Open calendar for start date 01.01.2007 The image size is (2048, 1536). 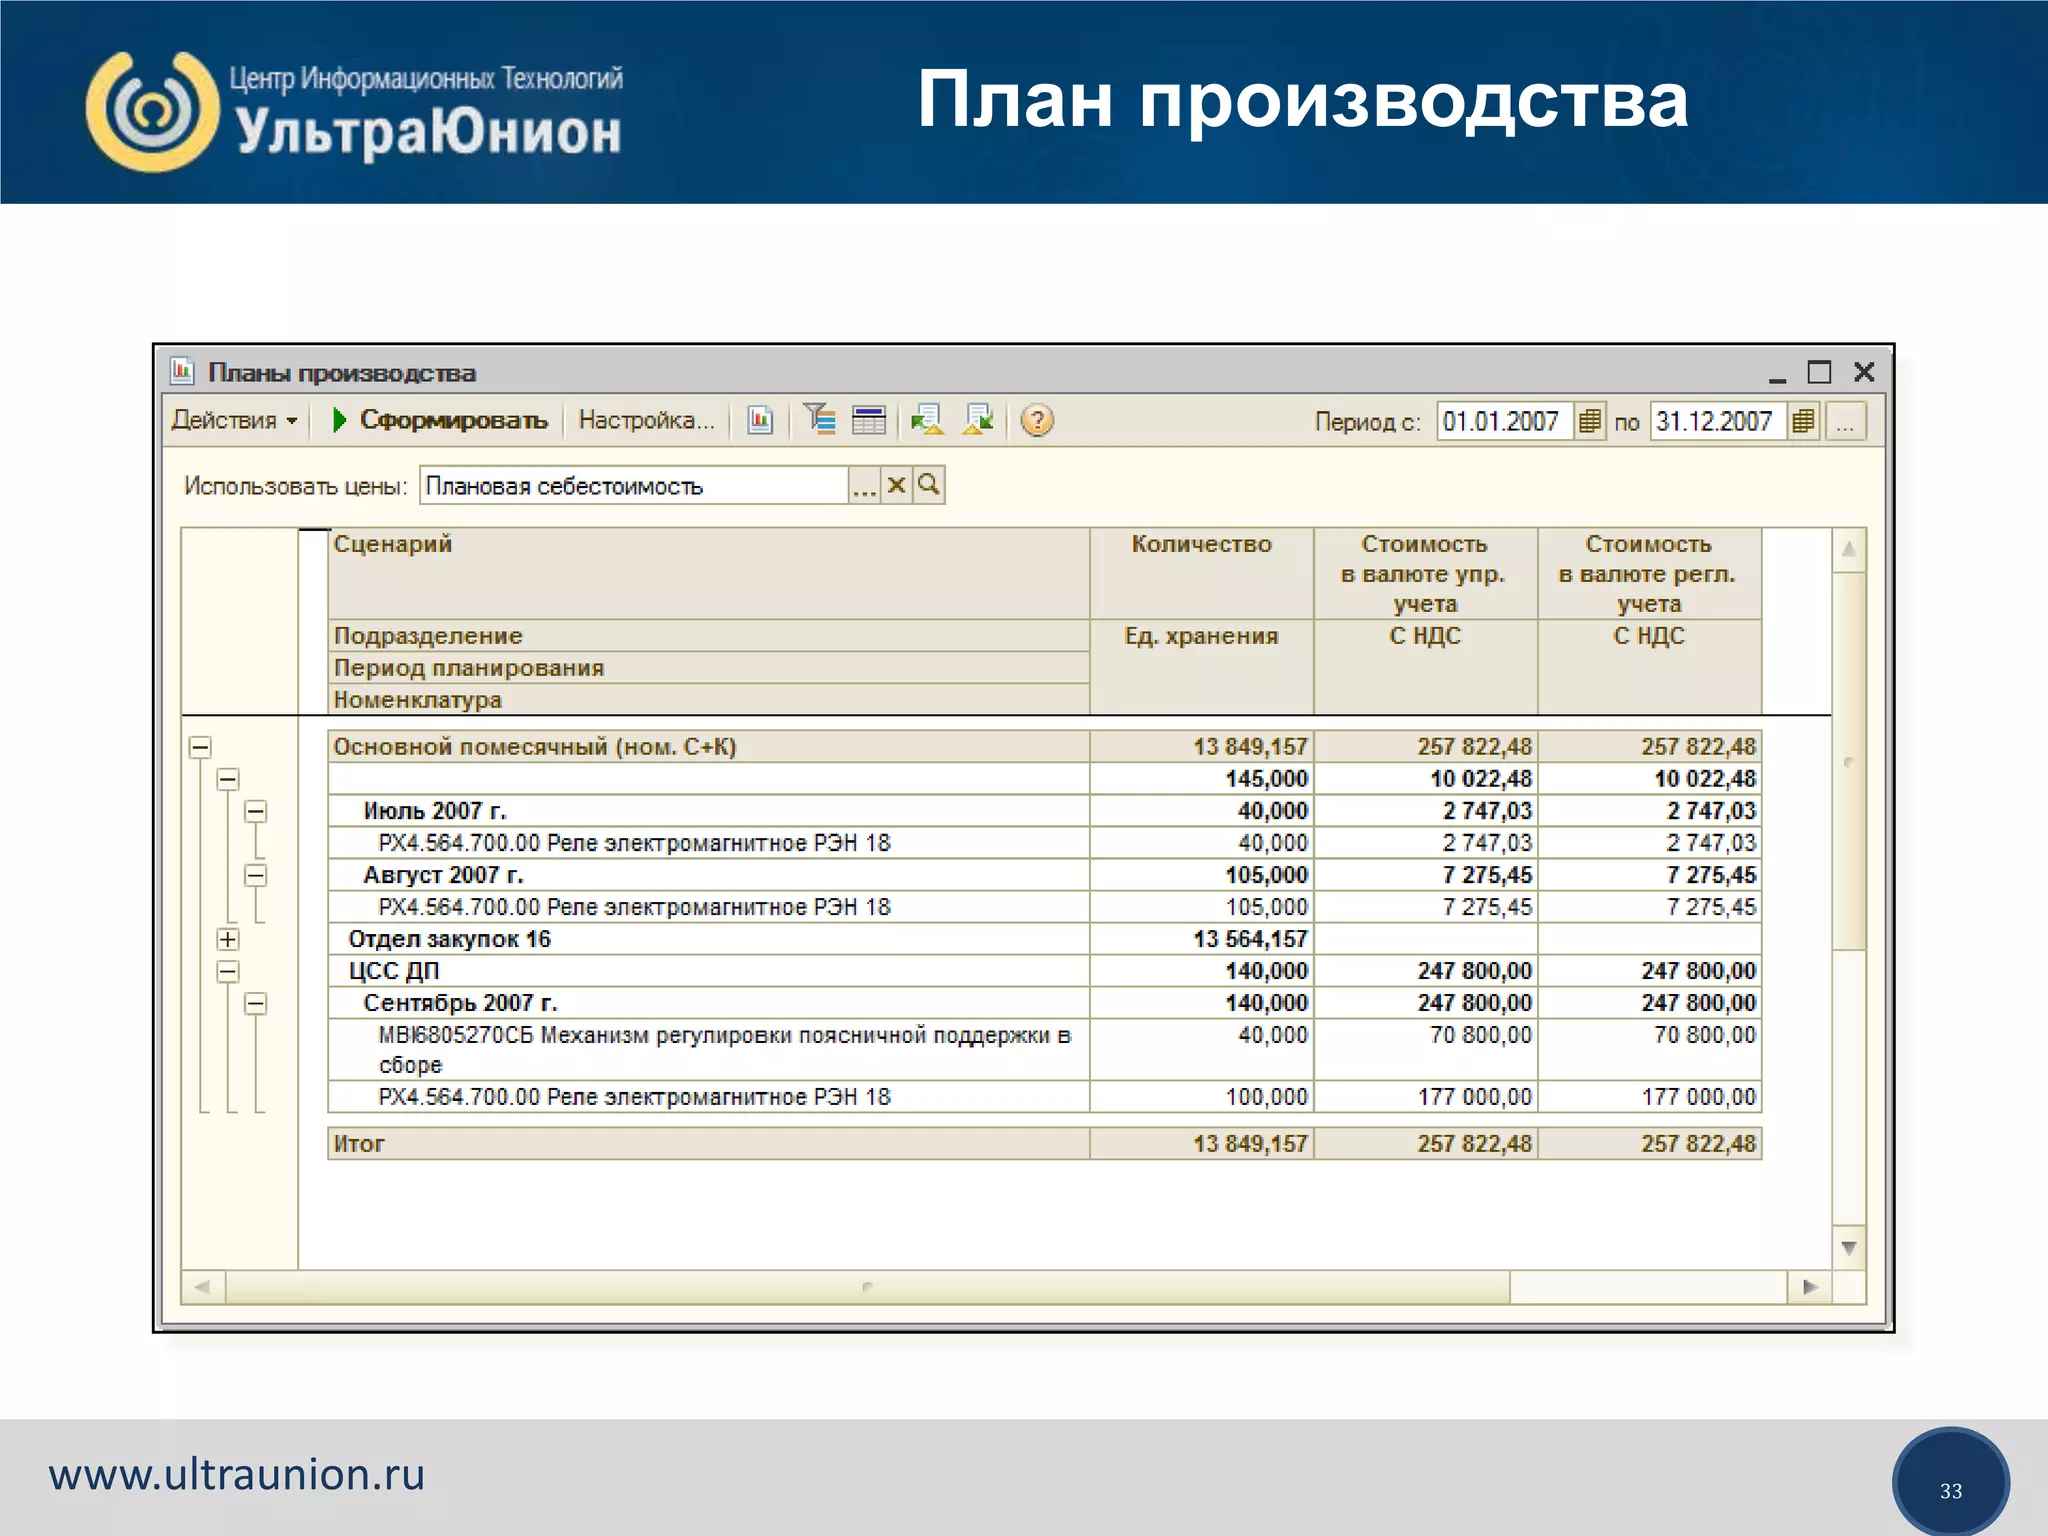pyautogui.click(x=1589, y=421)
